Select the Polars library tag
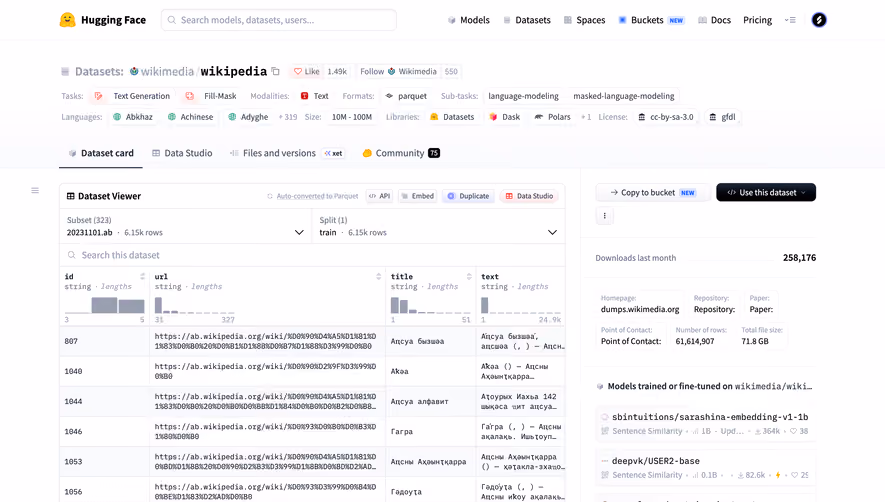 (553, 117)
